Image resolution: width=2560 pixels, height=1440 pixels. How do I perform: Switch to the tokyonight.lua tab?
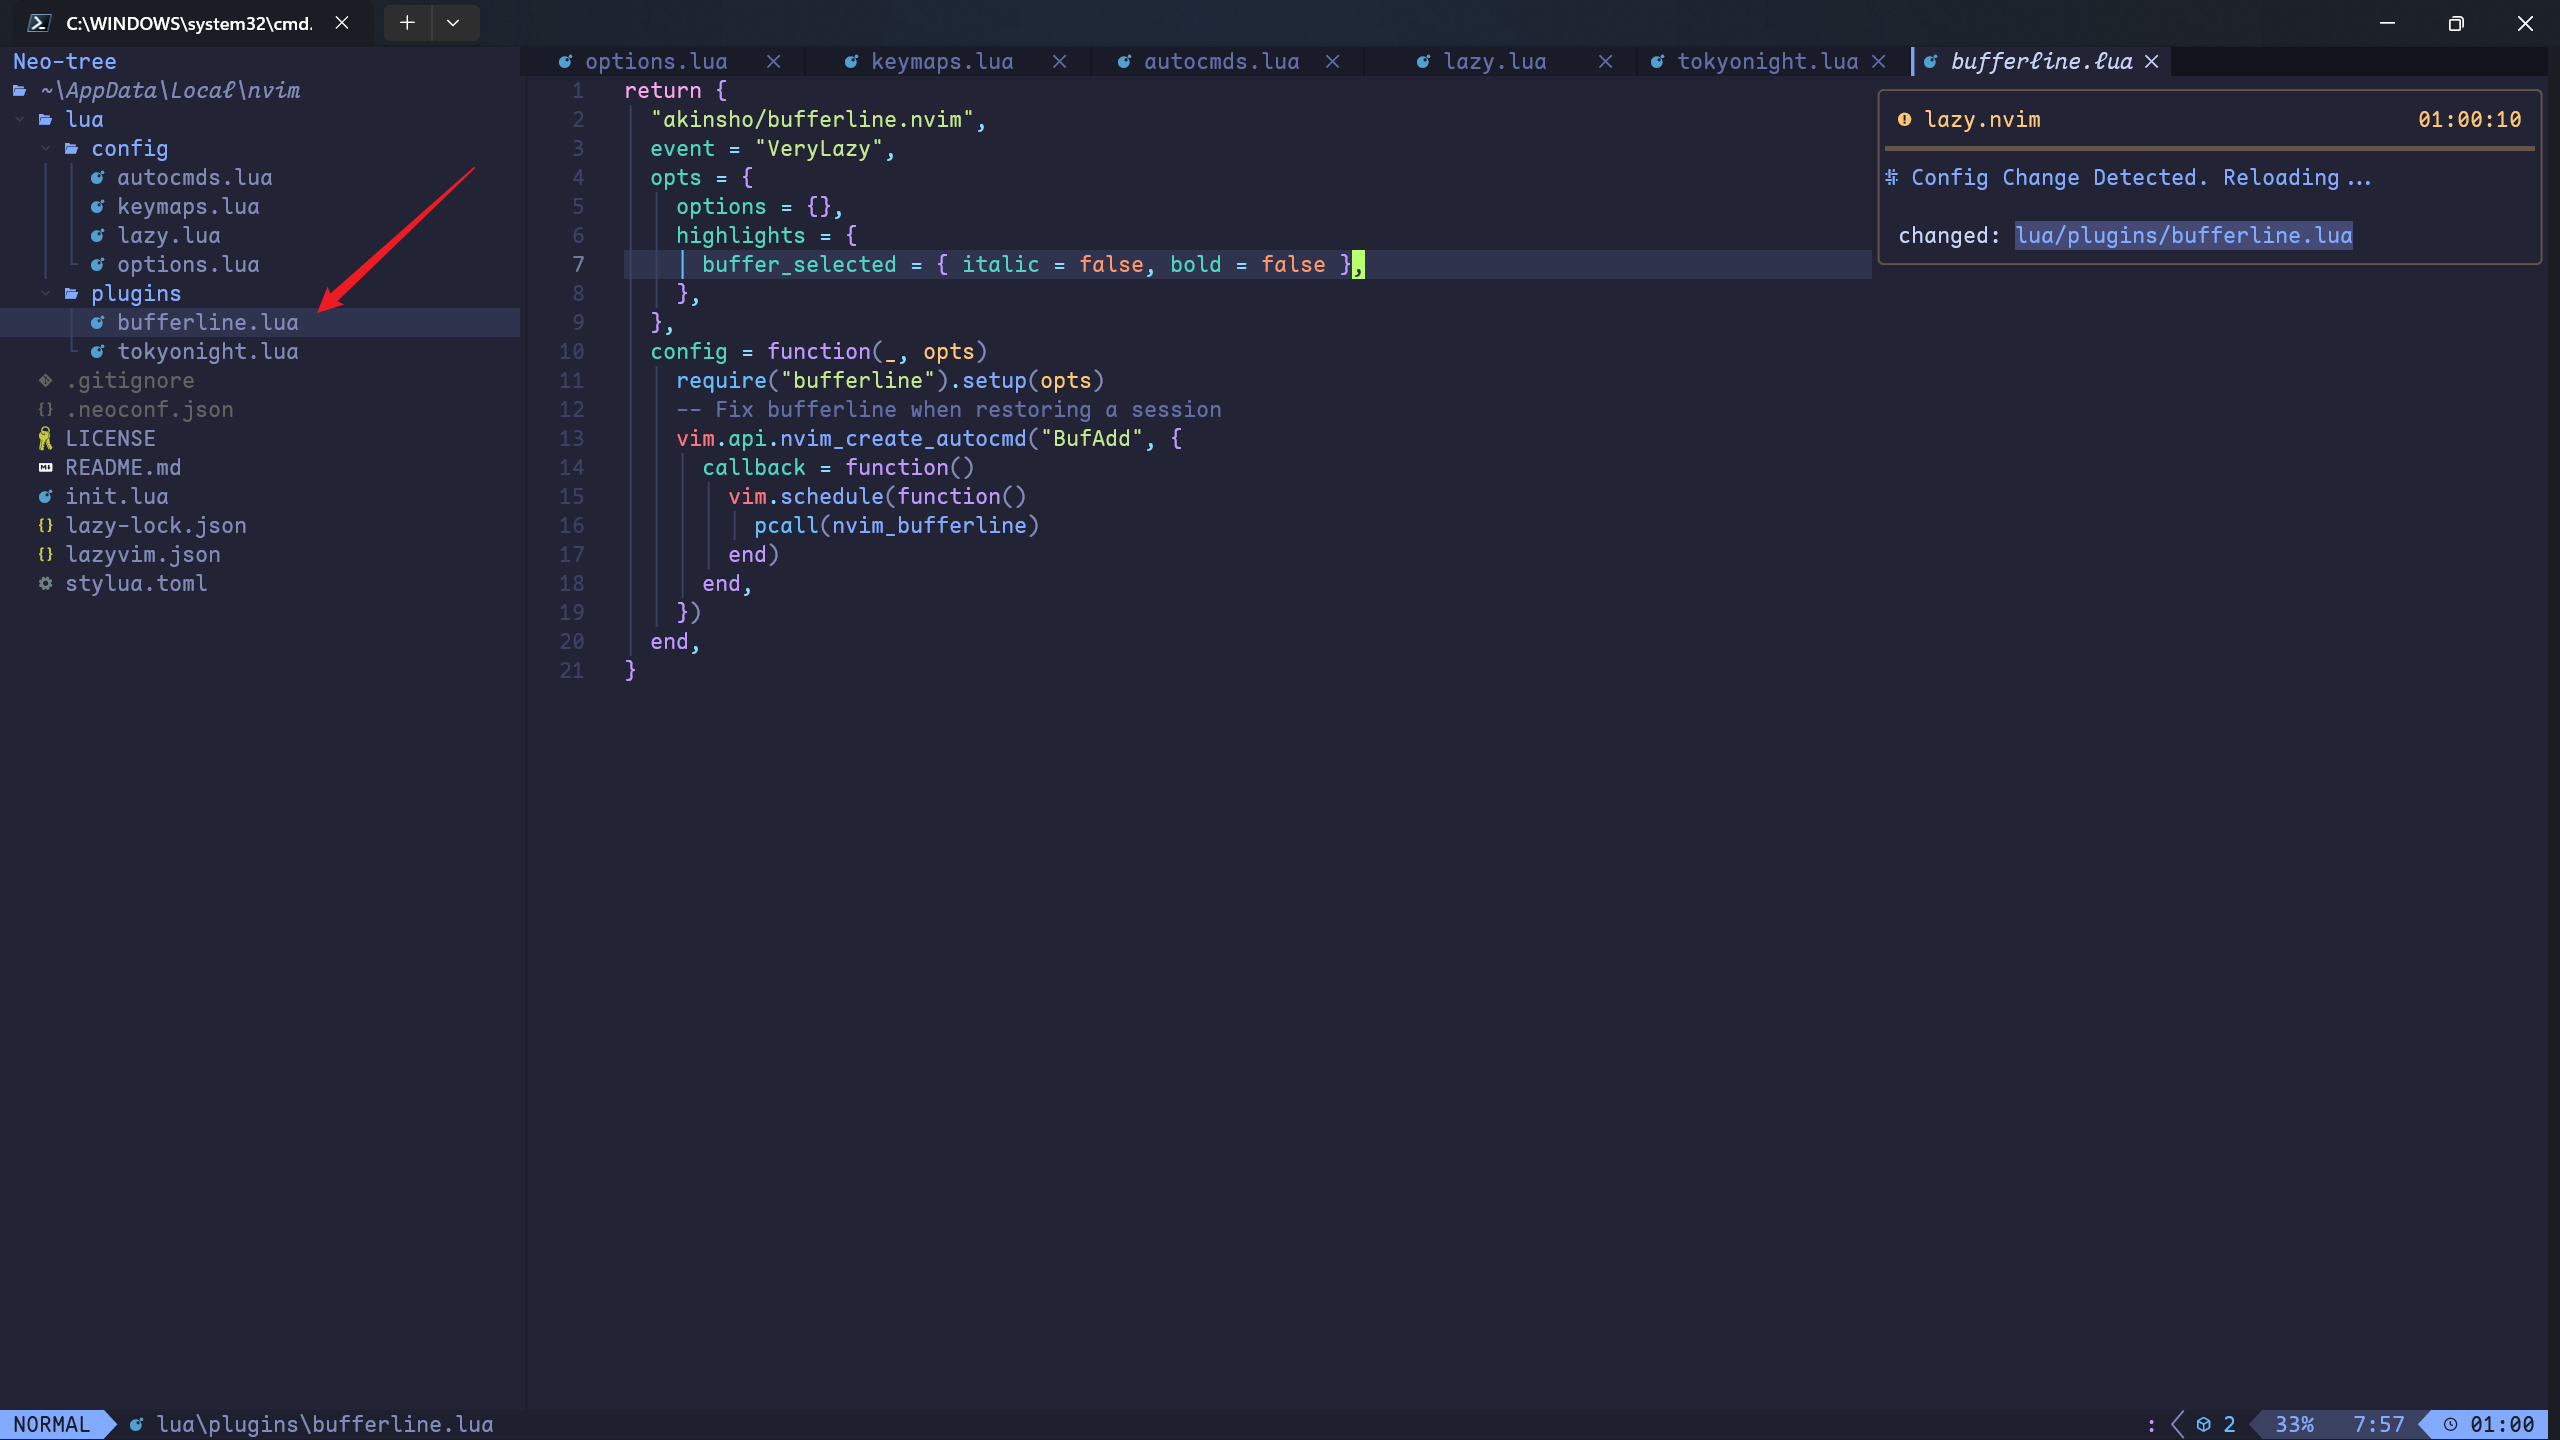click(x=1767, y=62)
